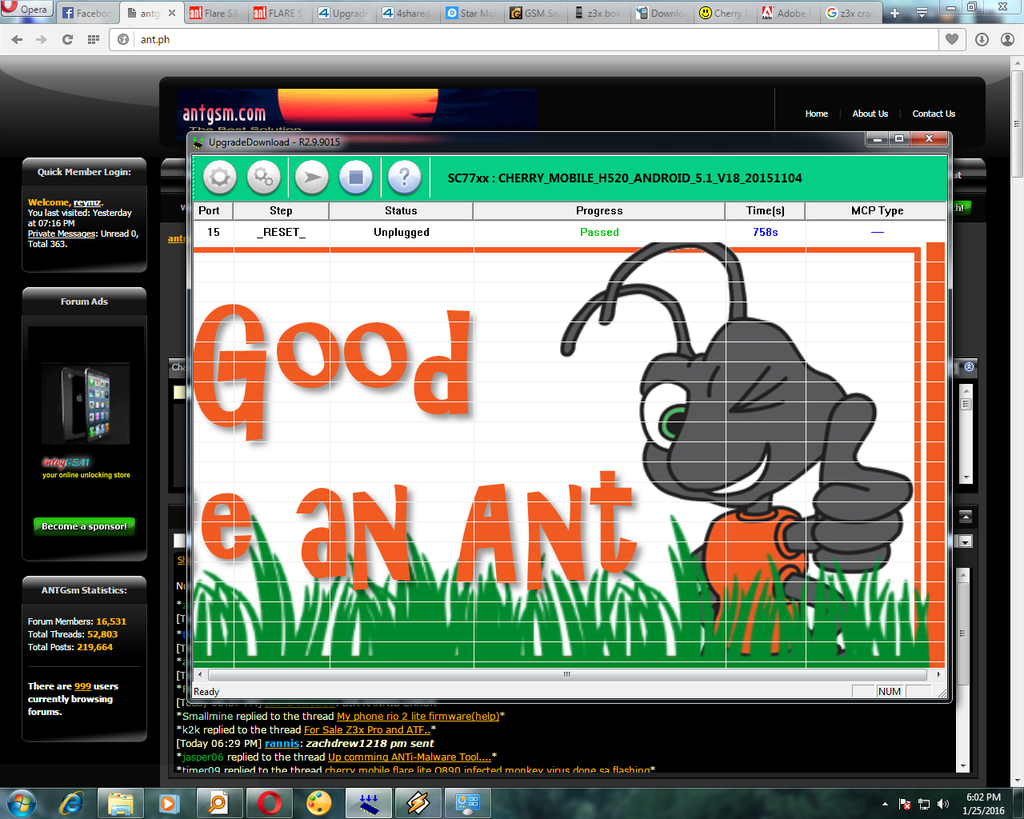The image size is (1024, 819).
Task: Reload the page with the refresh icon
Action: tap(67, 39)
